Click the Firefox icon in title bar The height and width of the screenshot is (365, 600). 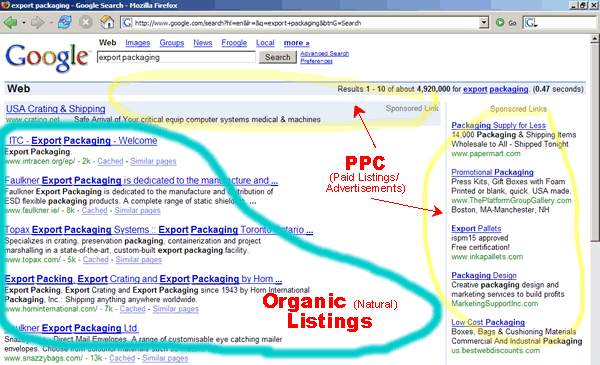5,5
